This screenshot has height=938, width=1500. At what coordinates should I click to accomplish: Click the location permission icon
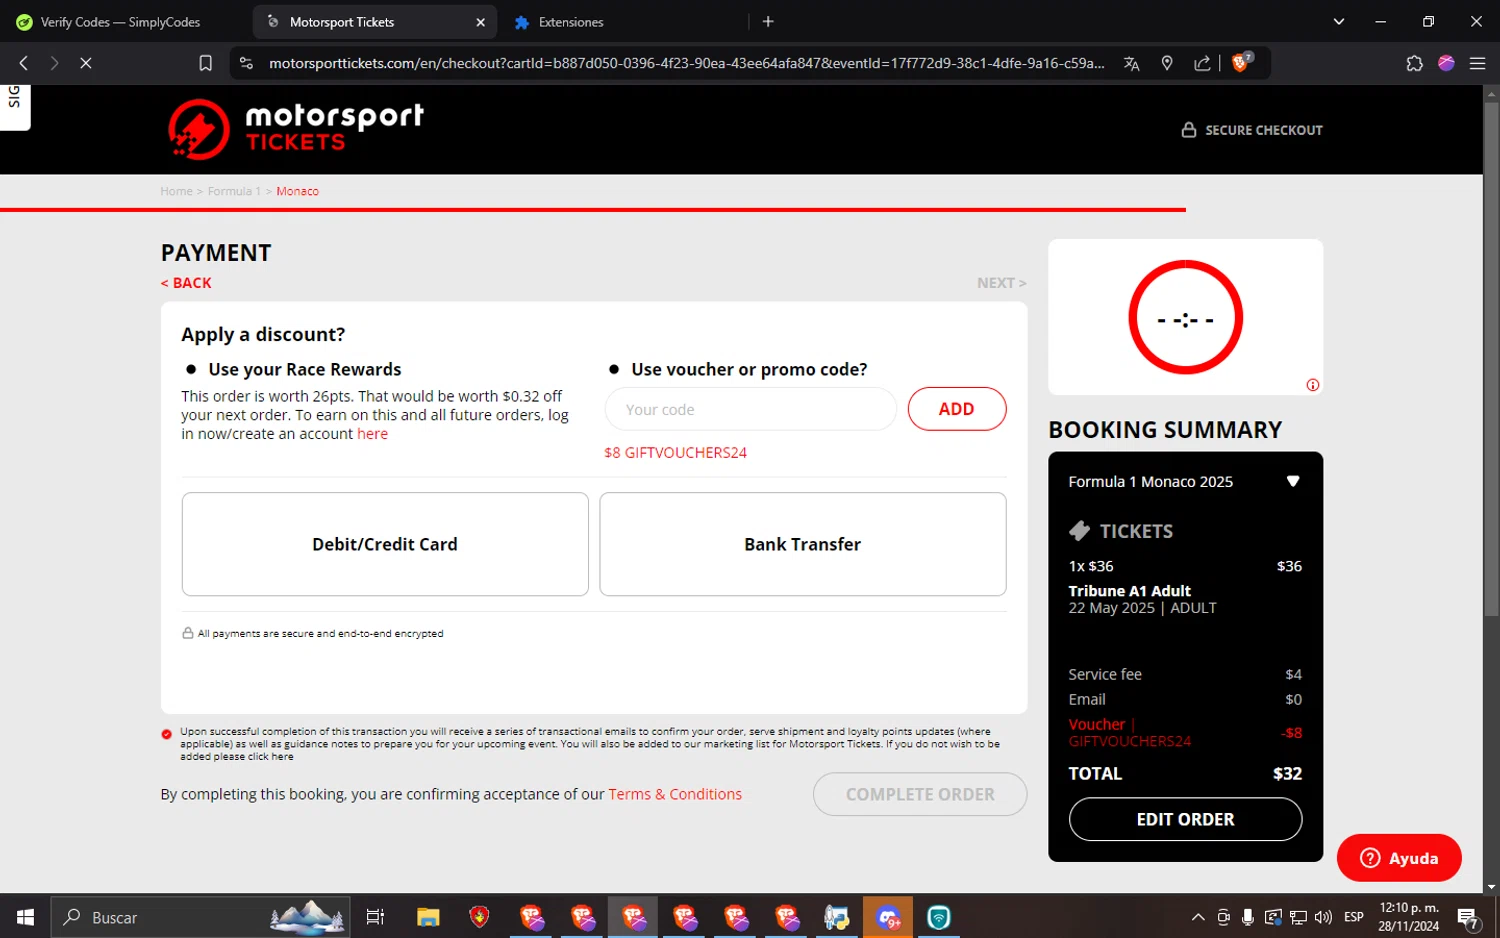pos(1167,63)
